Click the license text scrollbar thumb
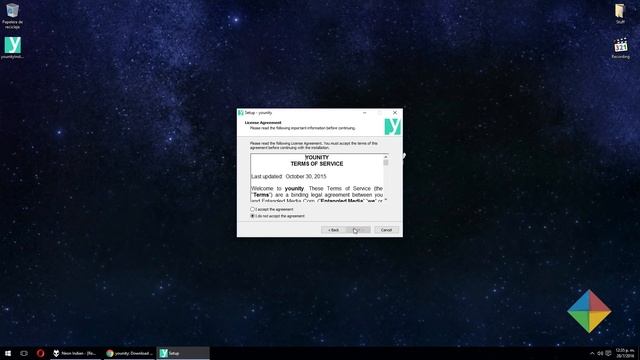Viewport: 640px width, 360px height. click(386, 163)
